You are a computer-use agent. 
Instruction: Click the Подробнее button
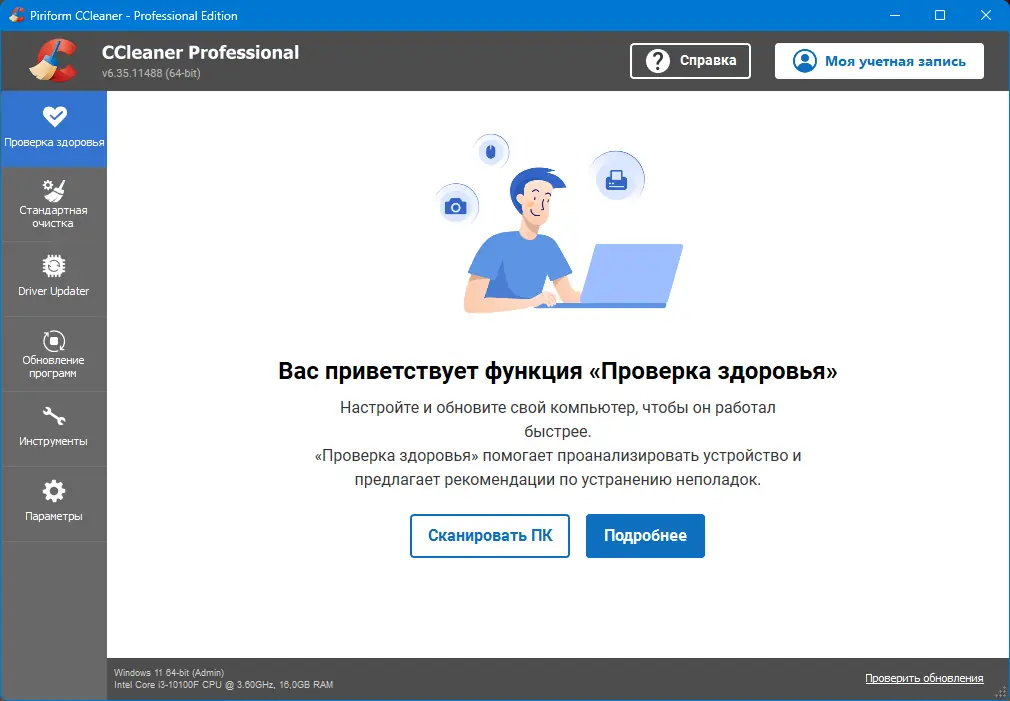[645, 536]
